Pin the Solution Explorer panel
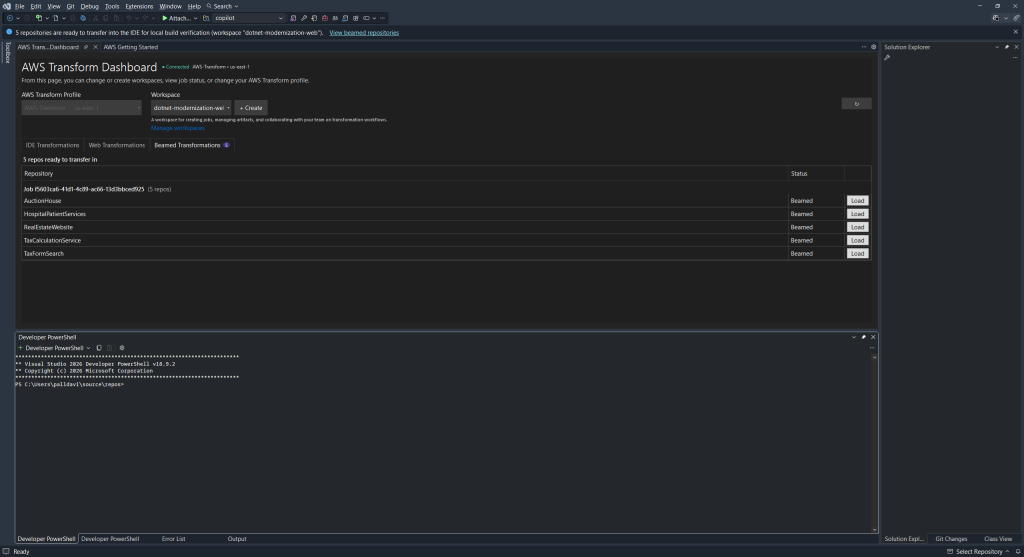 point(1006,47)
